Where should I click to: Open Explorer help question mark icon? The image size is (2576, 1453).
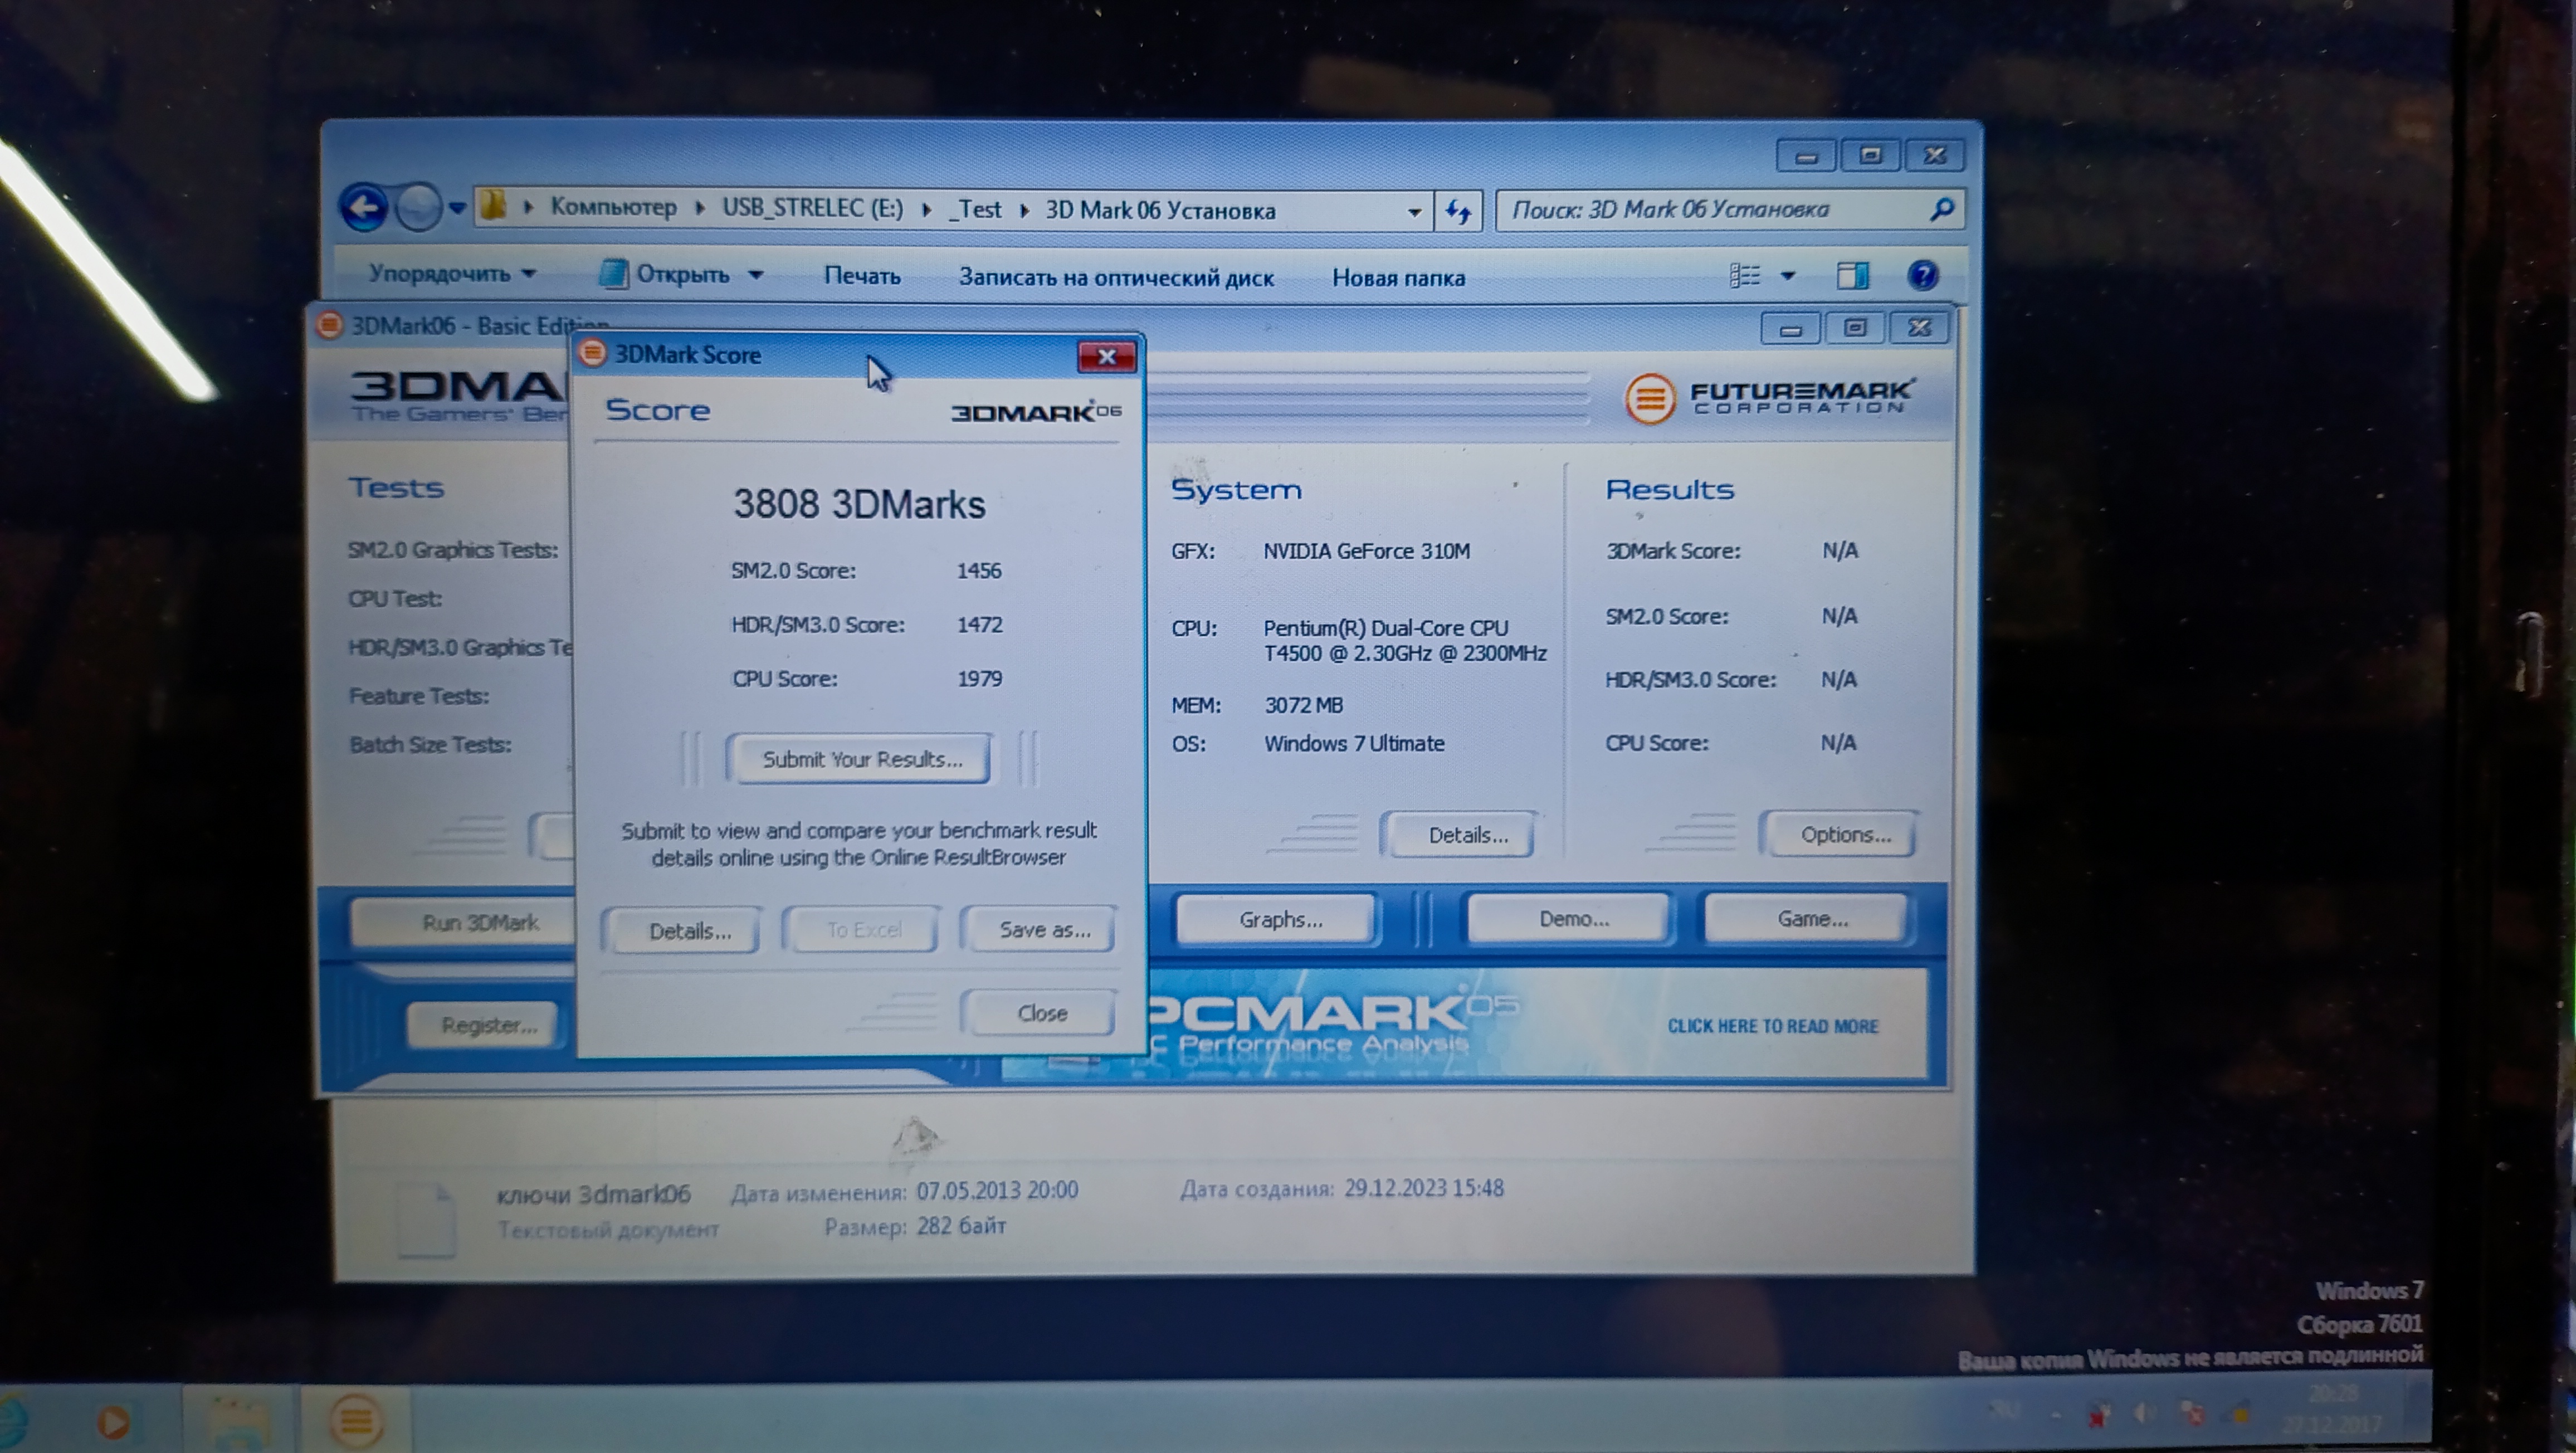[x=1922, y=275]
